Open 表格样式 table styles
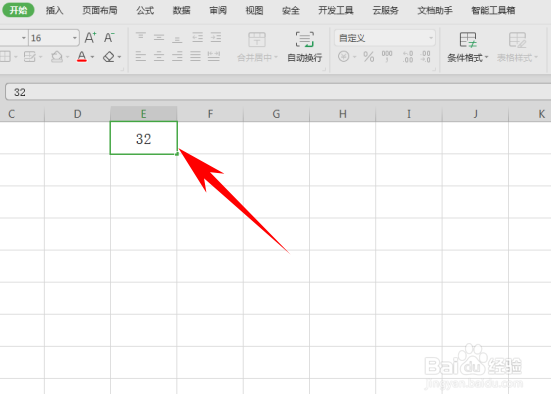 [x=517, y=47]
